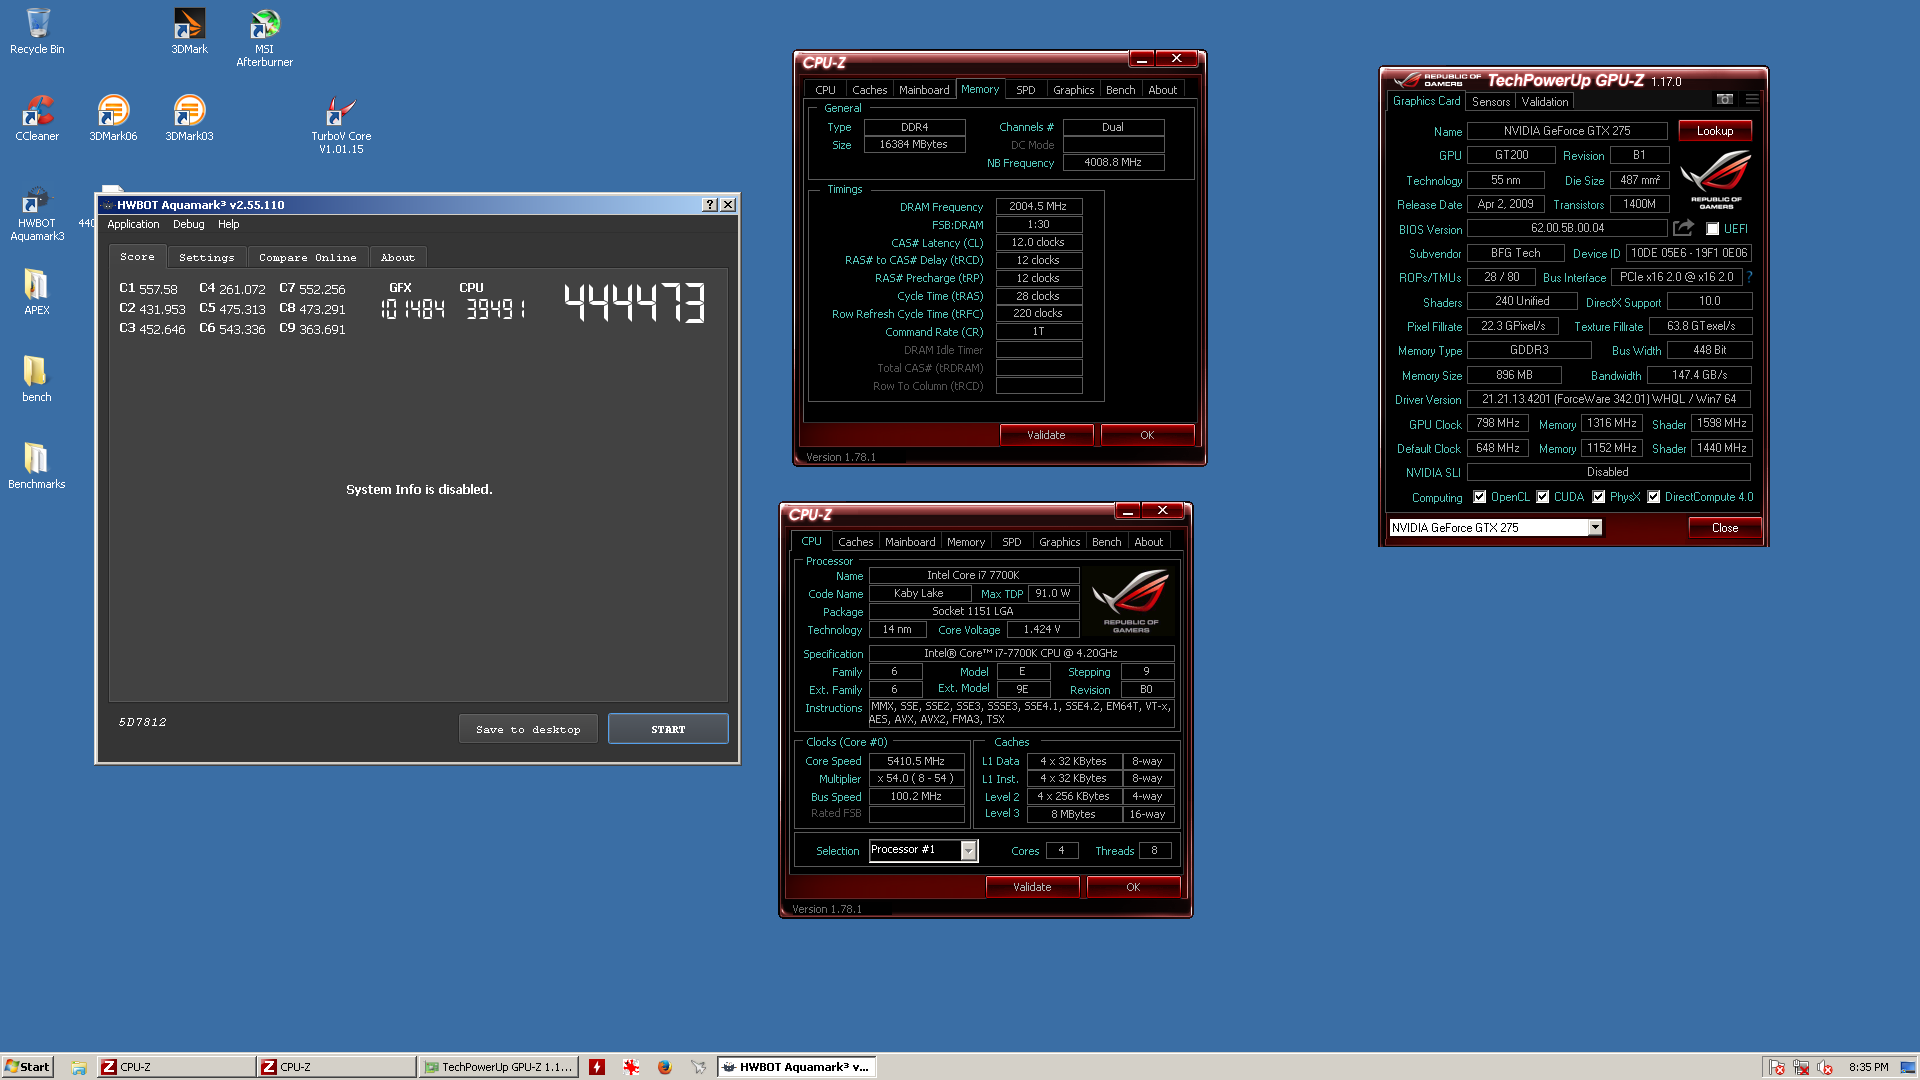Select the CCleaner desktop icon

pos(37,118)
